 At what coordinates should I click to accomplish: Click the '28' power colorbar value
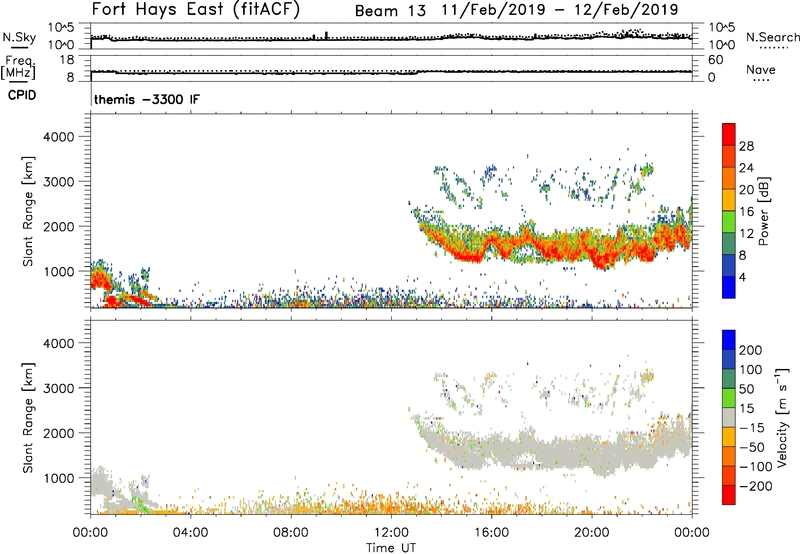pyautogui.click(x=746, y=146)
